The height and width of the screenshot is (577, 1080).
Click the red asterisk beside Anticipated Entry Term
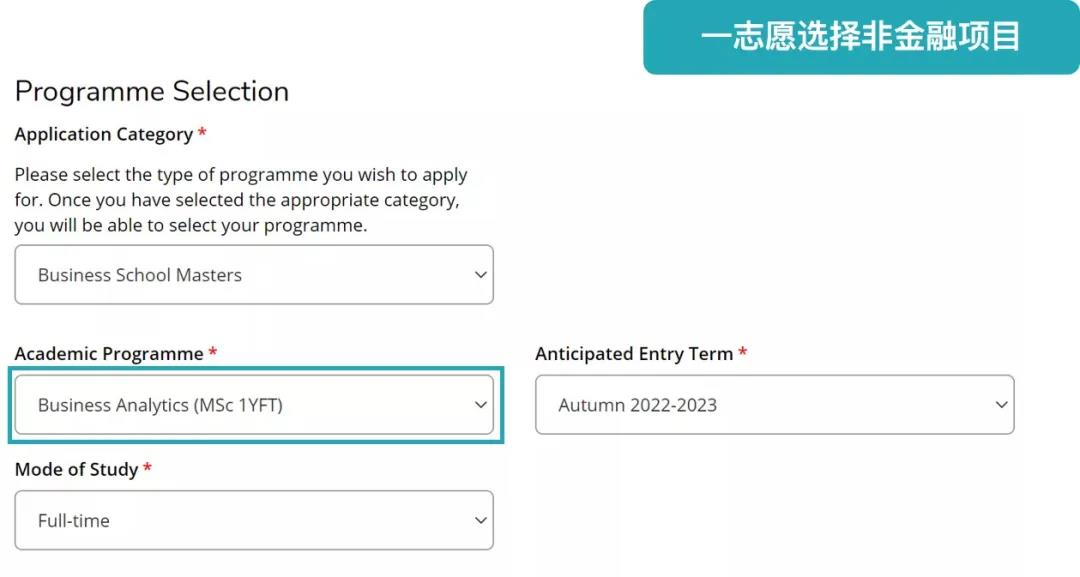[x=742, y=353]
